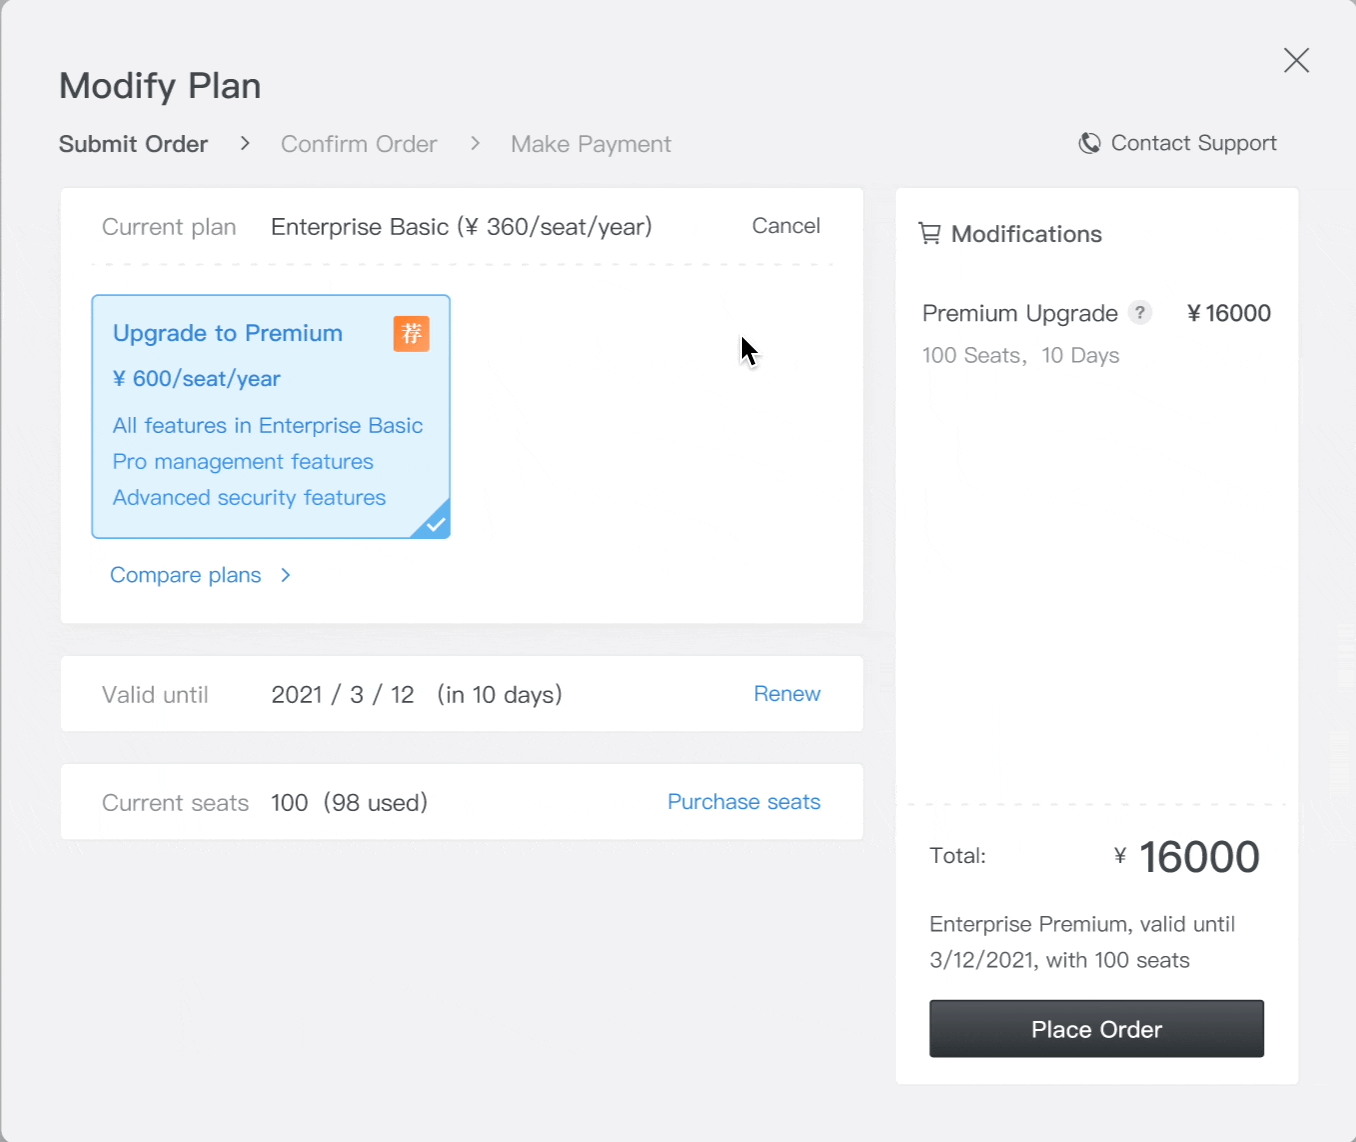Click the Modifications cart icon

[x=929, y=234]
